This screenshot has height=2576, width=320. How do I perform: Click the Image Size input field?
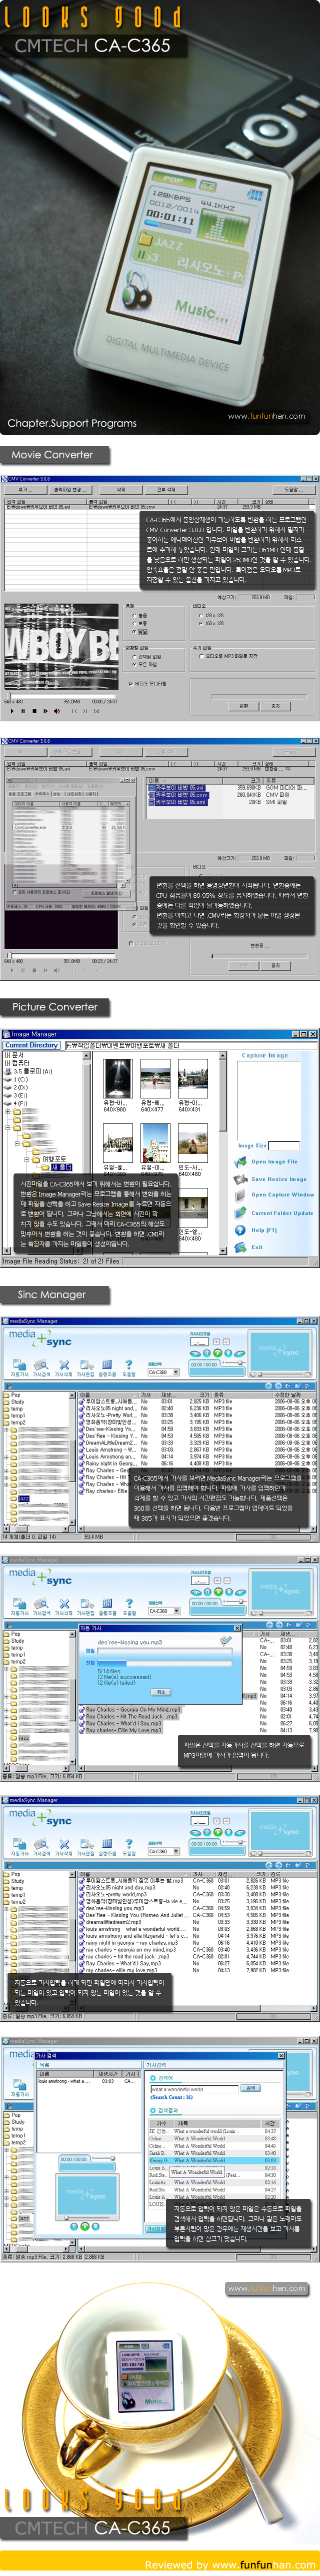[284, 1145]
